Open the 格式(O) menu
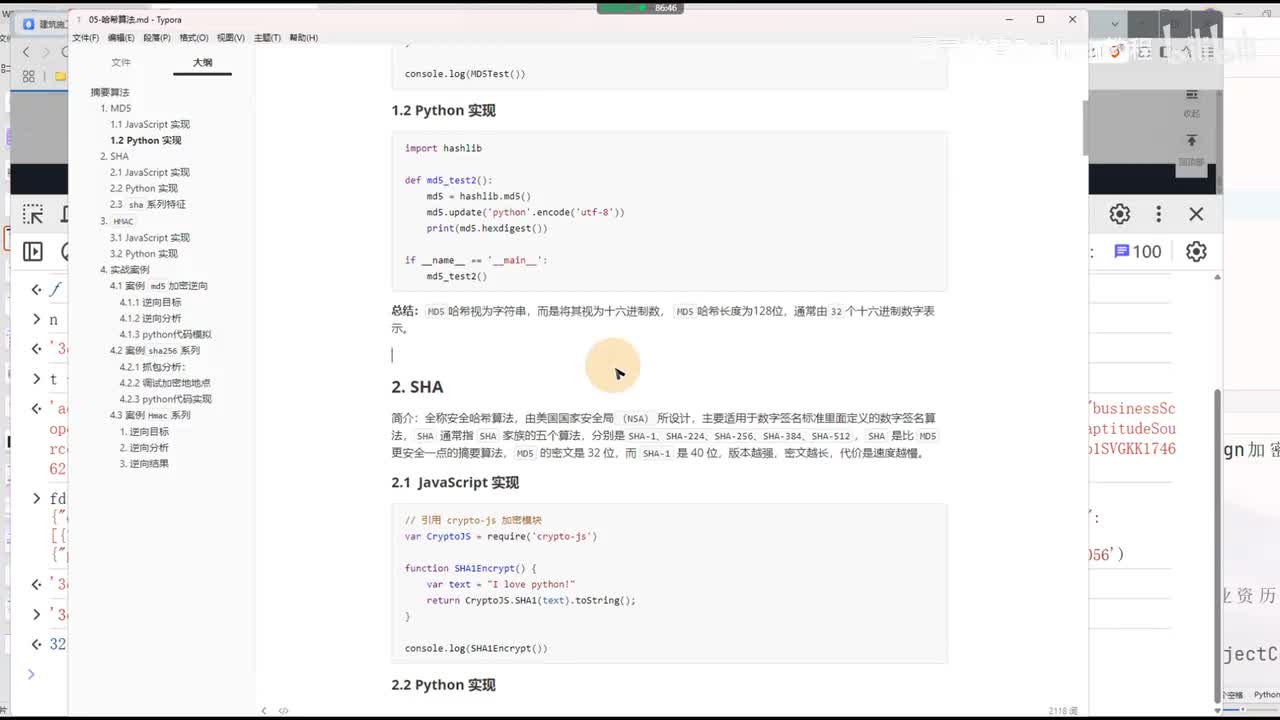Viewport: 1280px width, 720px height. coord(194,38)
